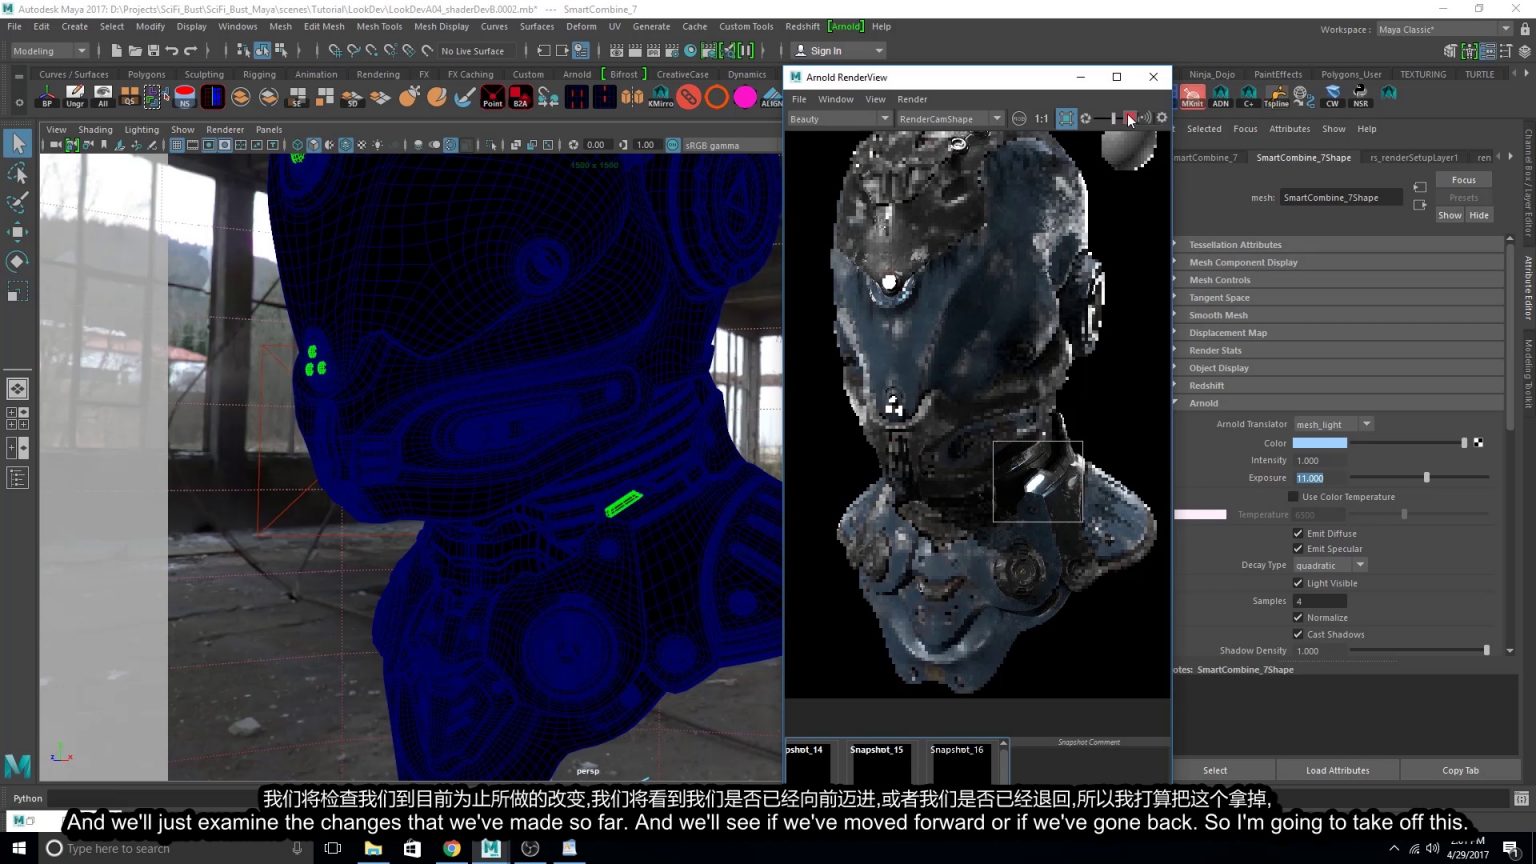Click the save scene icon
The image size is (1536, 864).
153,50
